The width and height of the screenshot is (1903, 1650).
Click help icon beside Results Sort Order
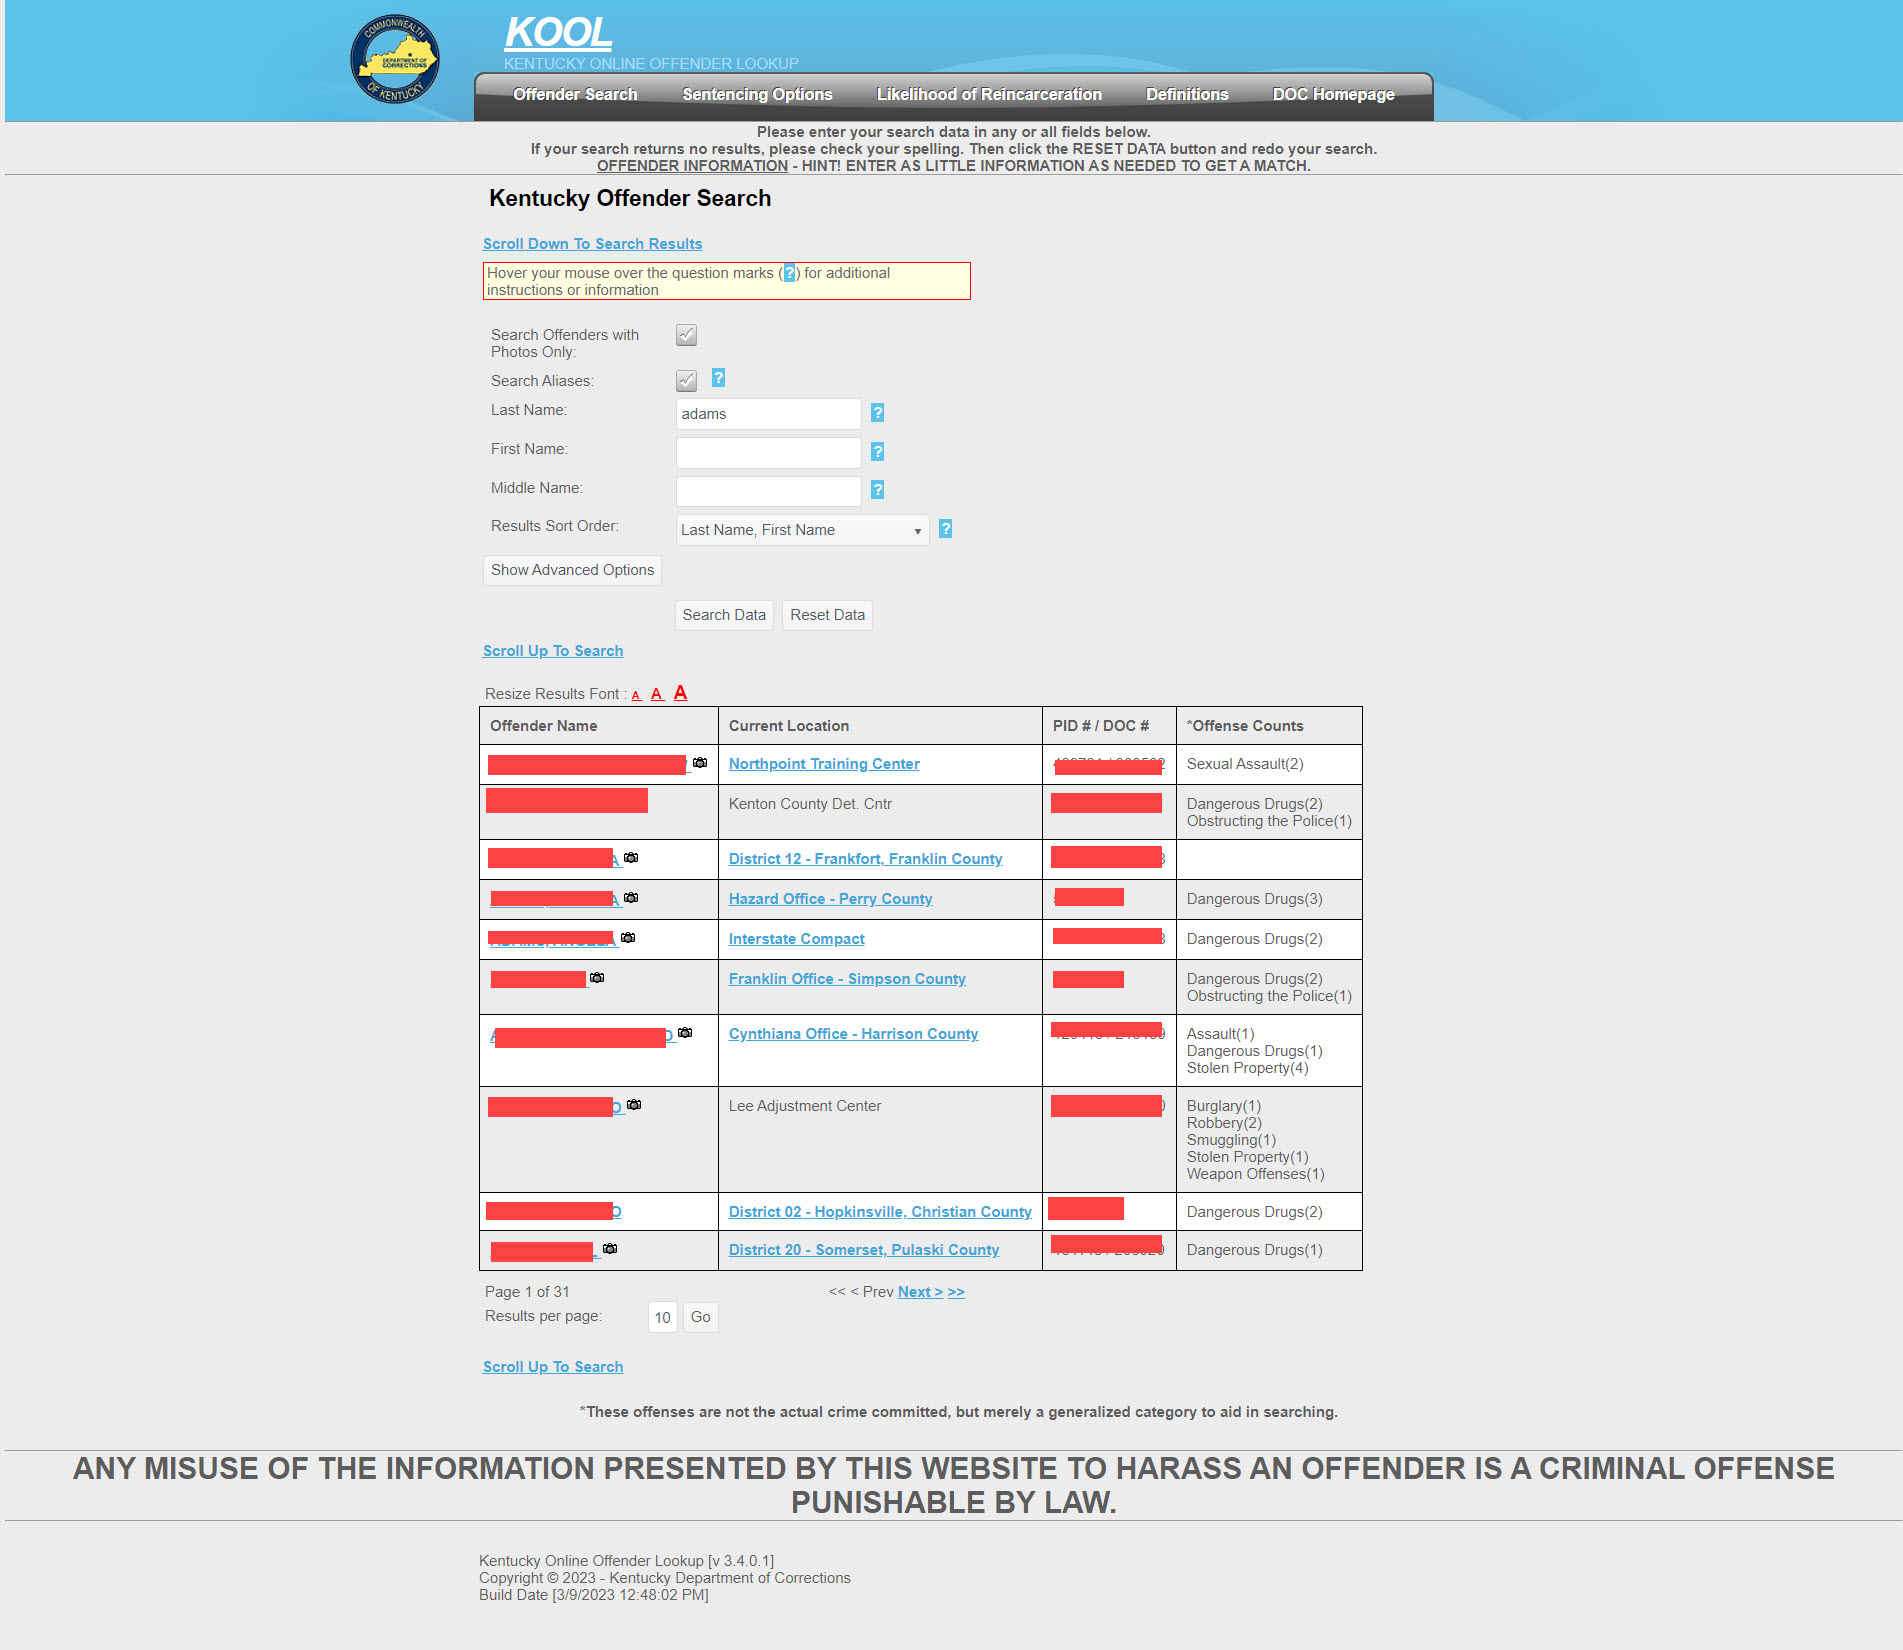945,529
